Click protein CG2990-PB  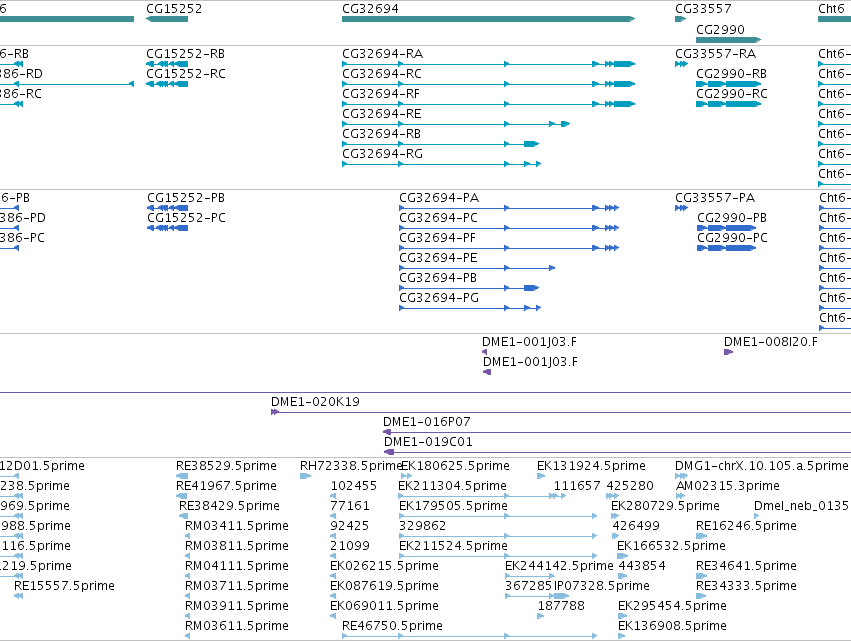pyautogui.click(x=732, y=218)
